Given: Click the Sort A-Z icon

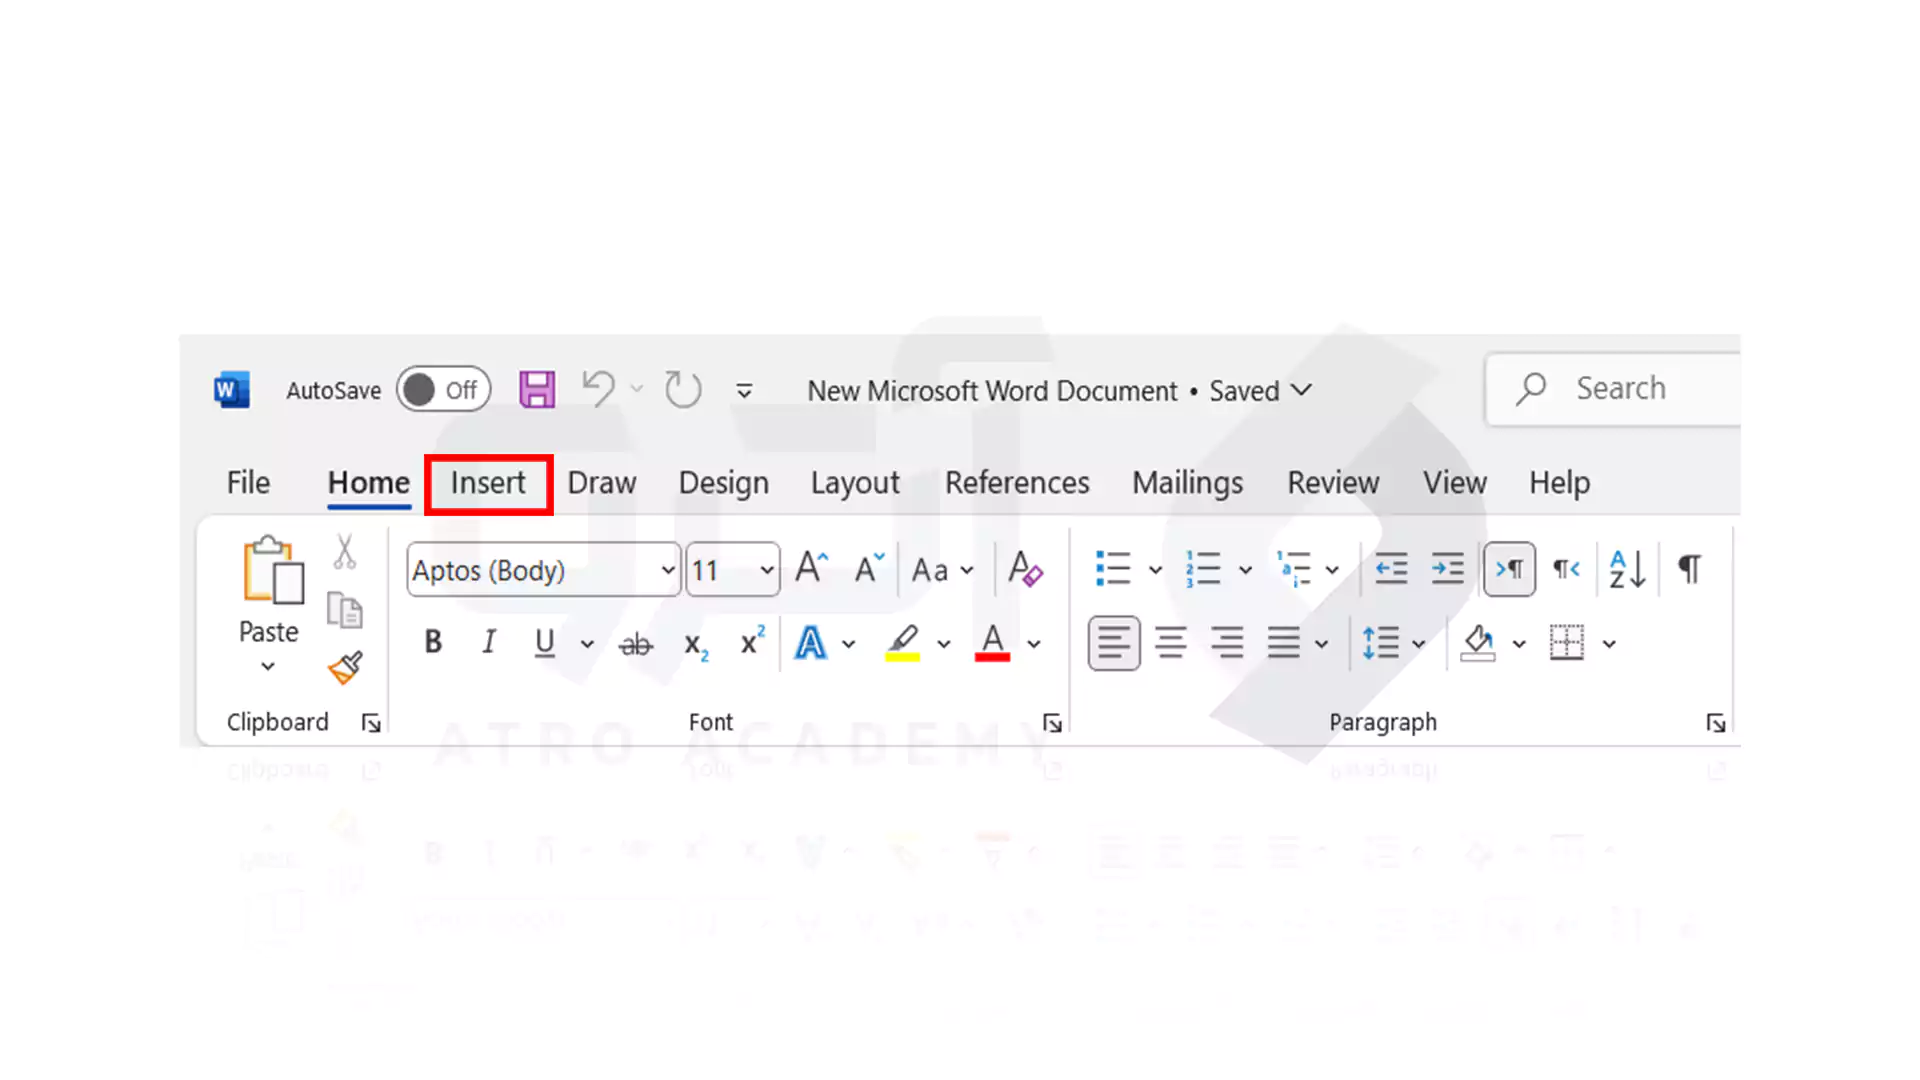Looking at the screenshot, I should click(x=1627, y=569).
